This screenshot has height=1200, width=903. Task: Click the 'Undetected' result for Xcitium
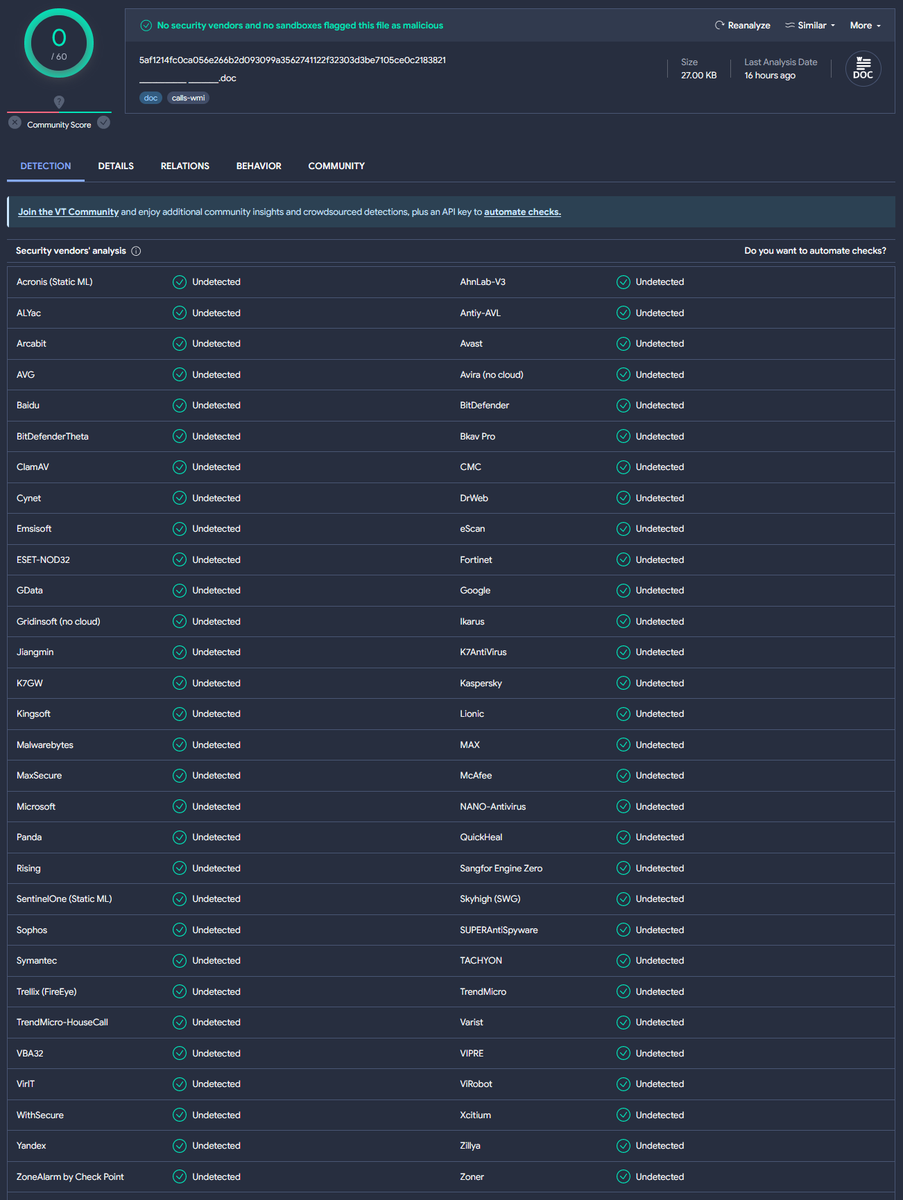tap(659, 1115)
